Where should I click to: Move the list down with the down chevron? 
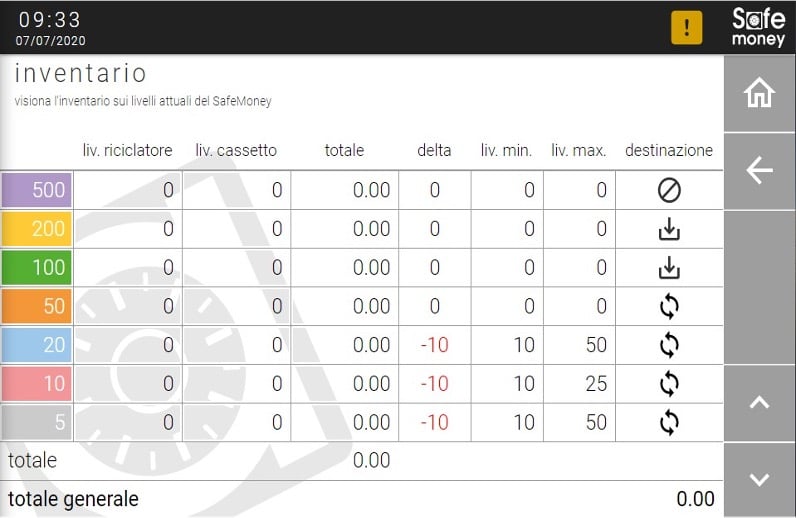759,479
